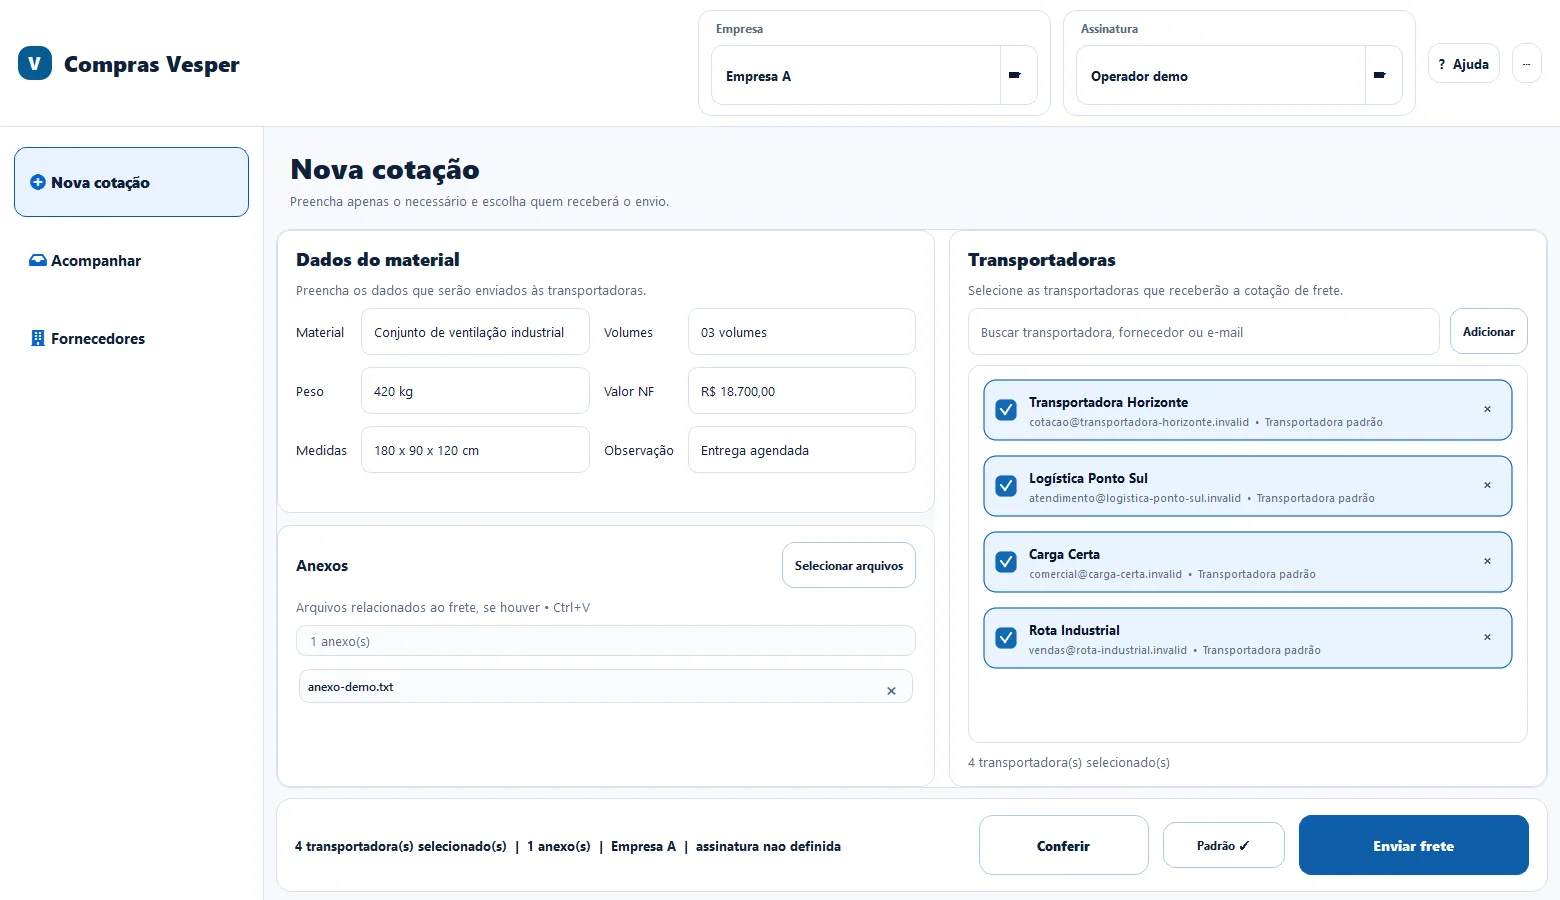
Task: Open the Fornecedores sidebar item
Action: (x=131, y=338)
